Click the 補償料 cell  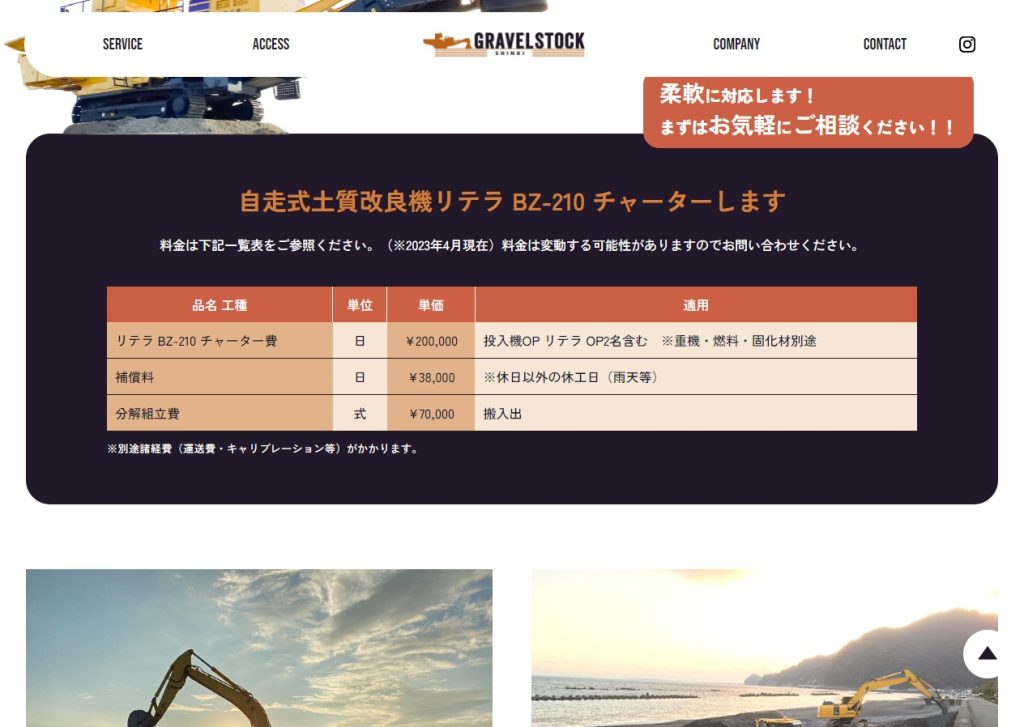[219, 377]
